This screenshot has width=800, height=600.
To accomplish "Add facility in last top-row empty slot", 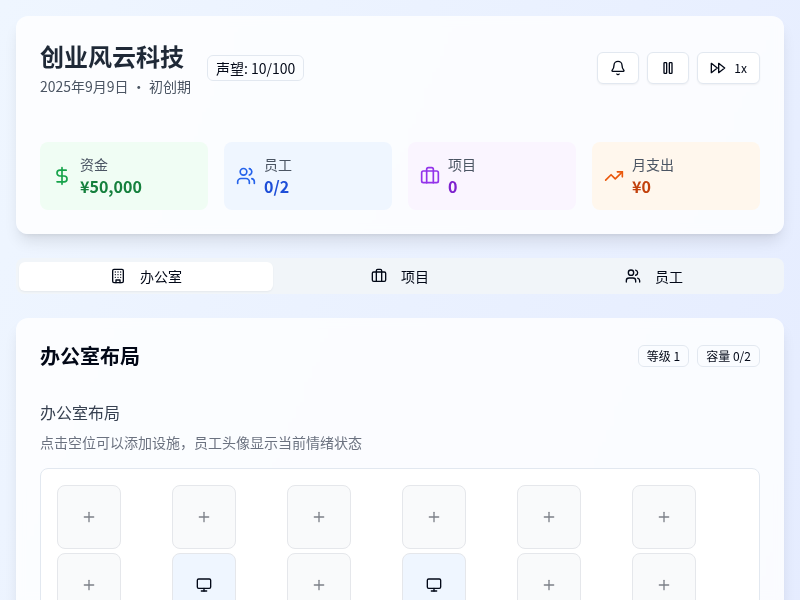I will pos(664,517).
